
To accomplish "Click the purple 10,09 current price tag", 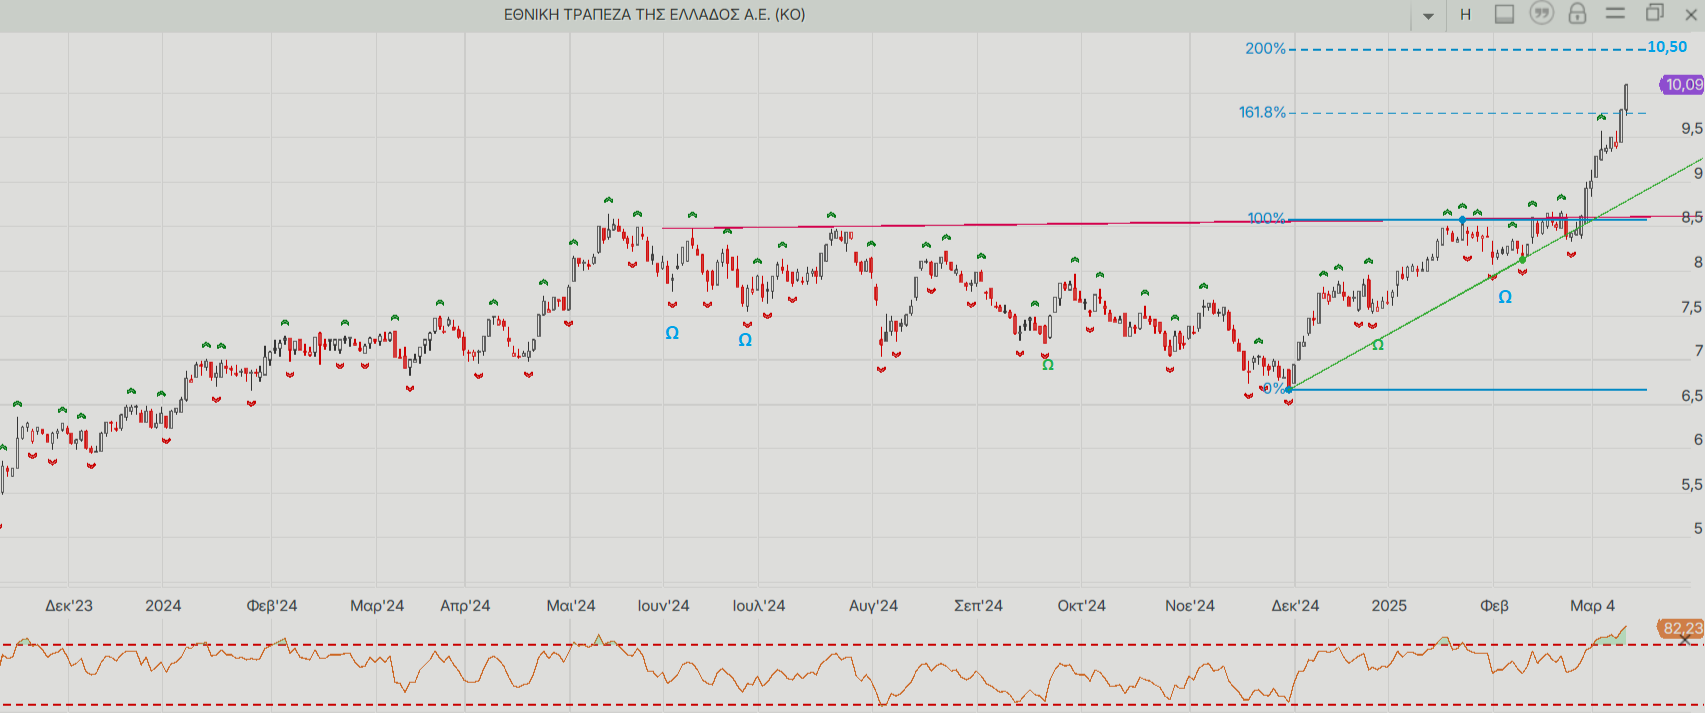I will point(1682,85).
